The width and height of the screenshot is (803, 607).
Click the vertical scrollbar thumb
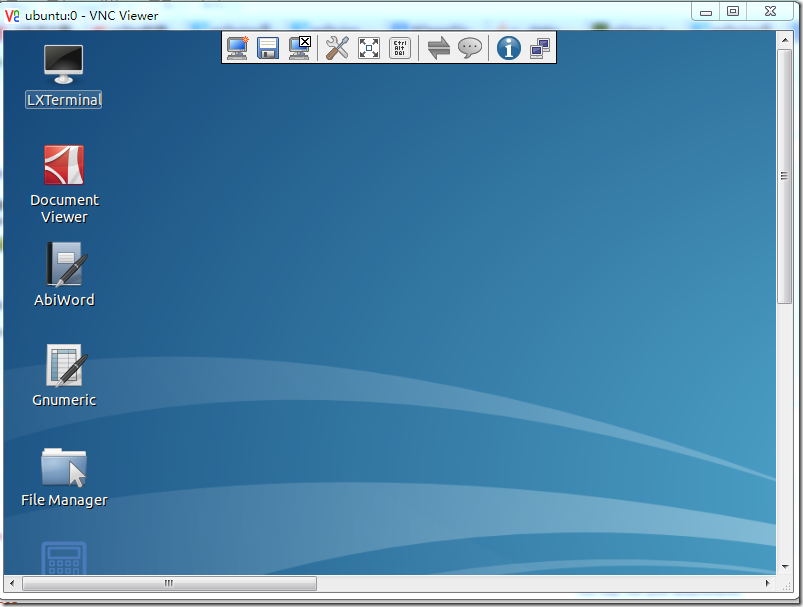pos(785,176)
